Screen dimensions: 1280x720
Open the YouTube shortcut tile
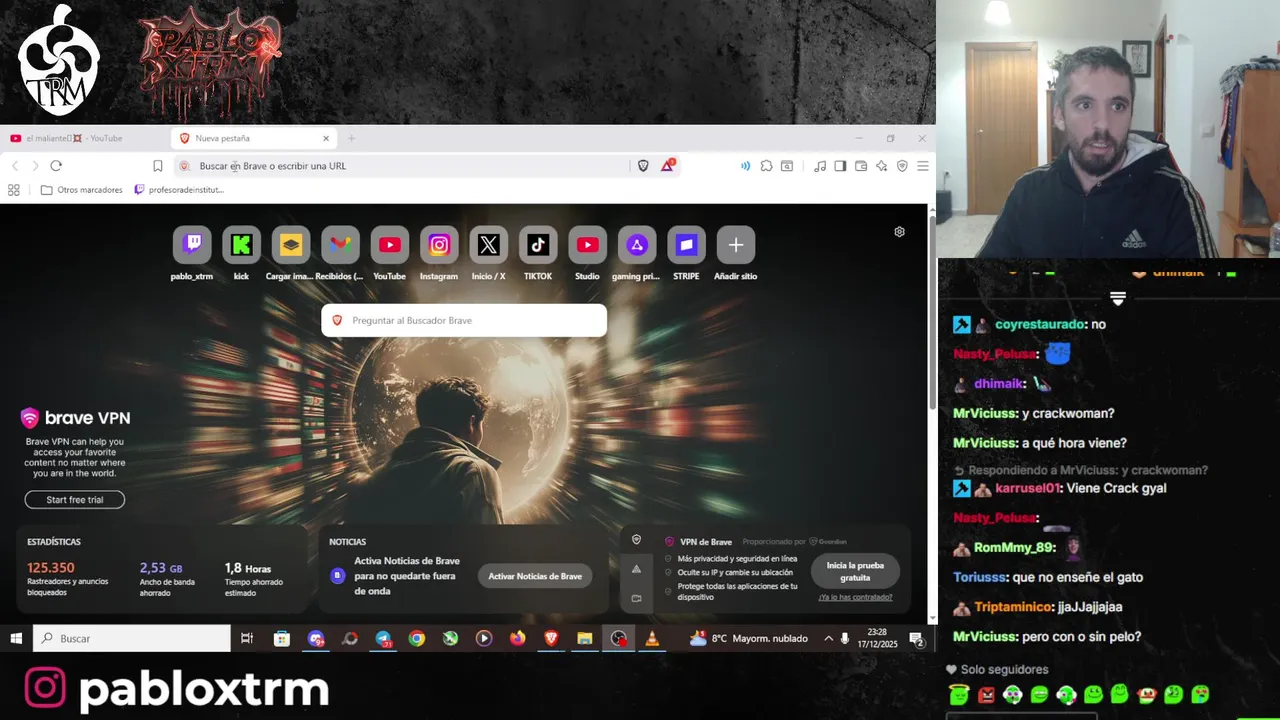coord(389,245)
